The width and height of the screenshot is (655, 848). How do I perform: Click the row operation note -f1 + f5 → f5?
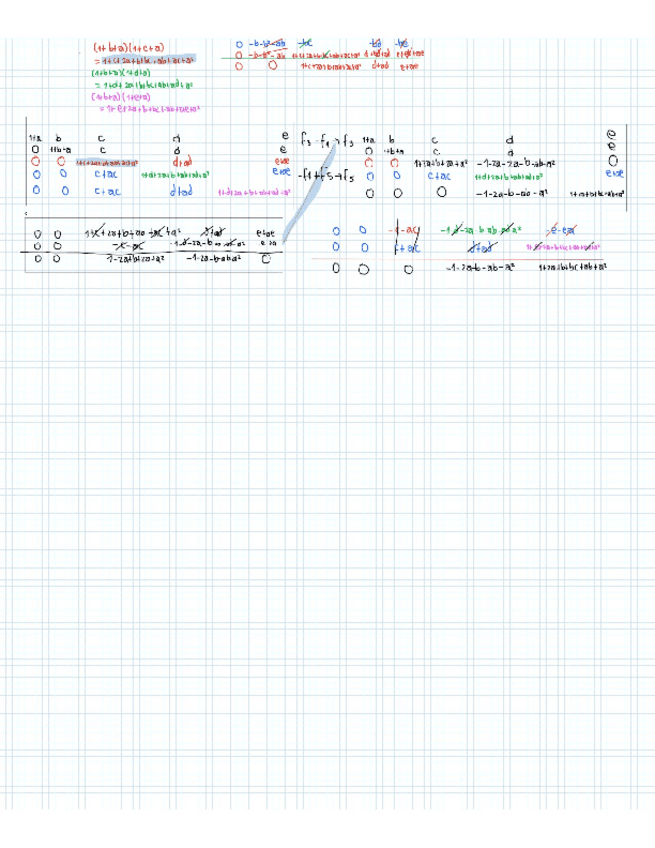tap(326, 176)
